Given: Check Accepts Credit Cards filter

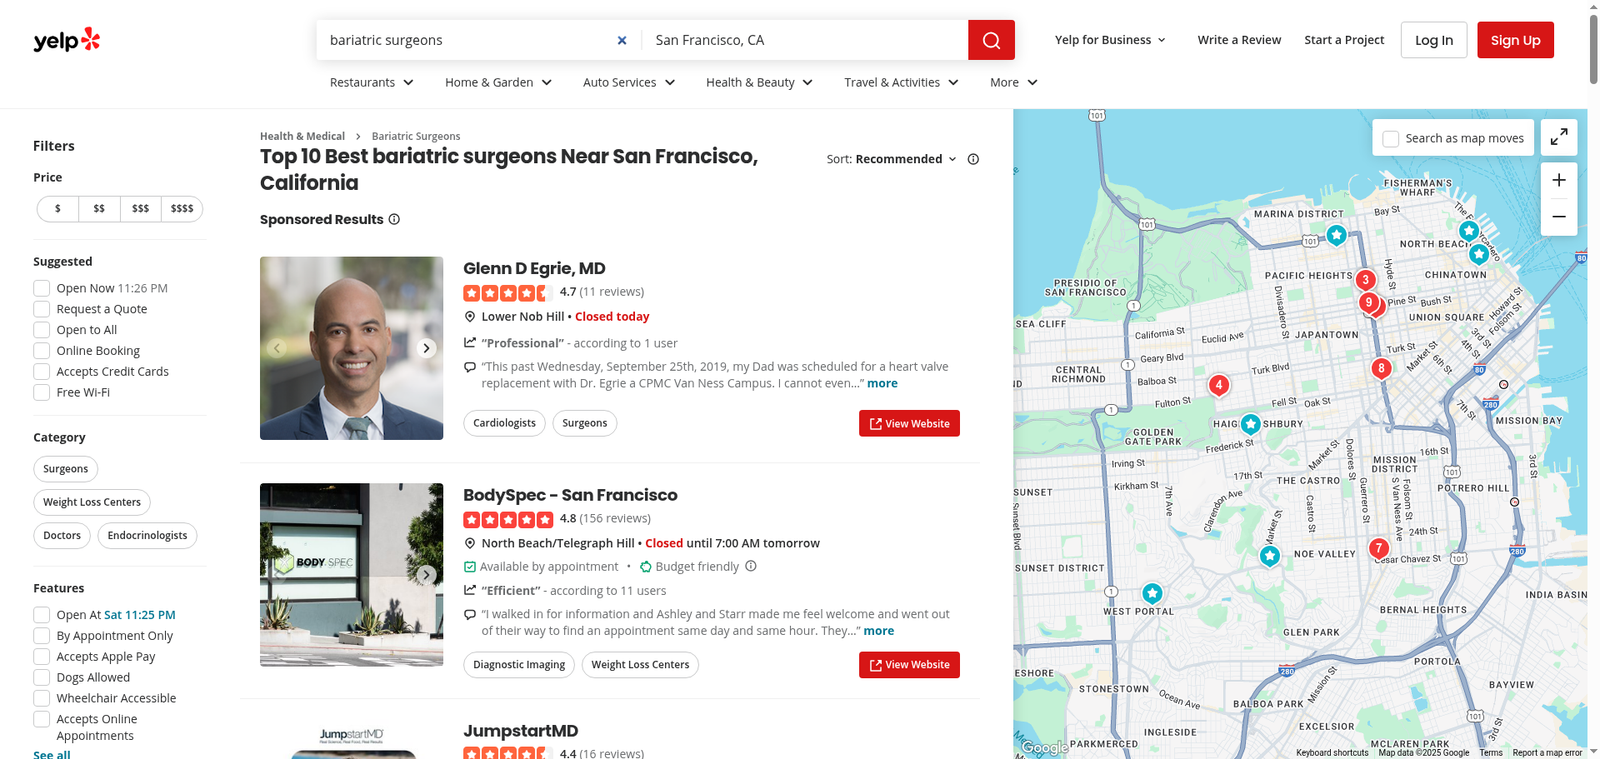Looking at the screenshot, I should (42, 372).
